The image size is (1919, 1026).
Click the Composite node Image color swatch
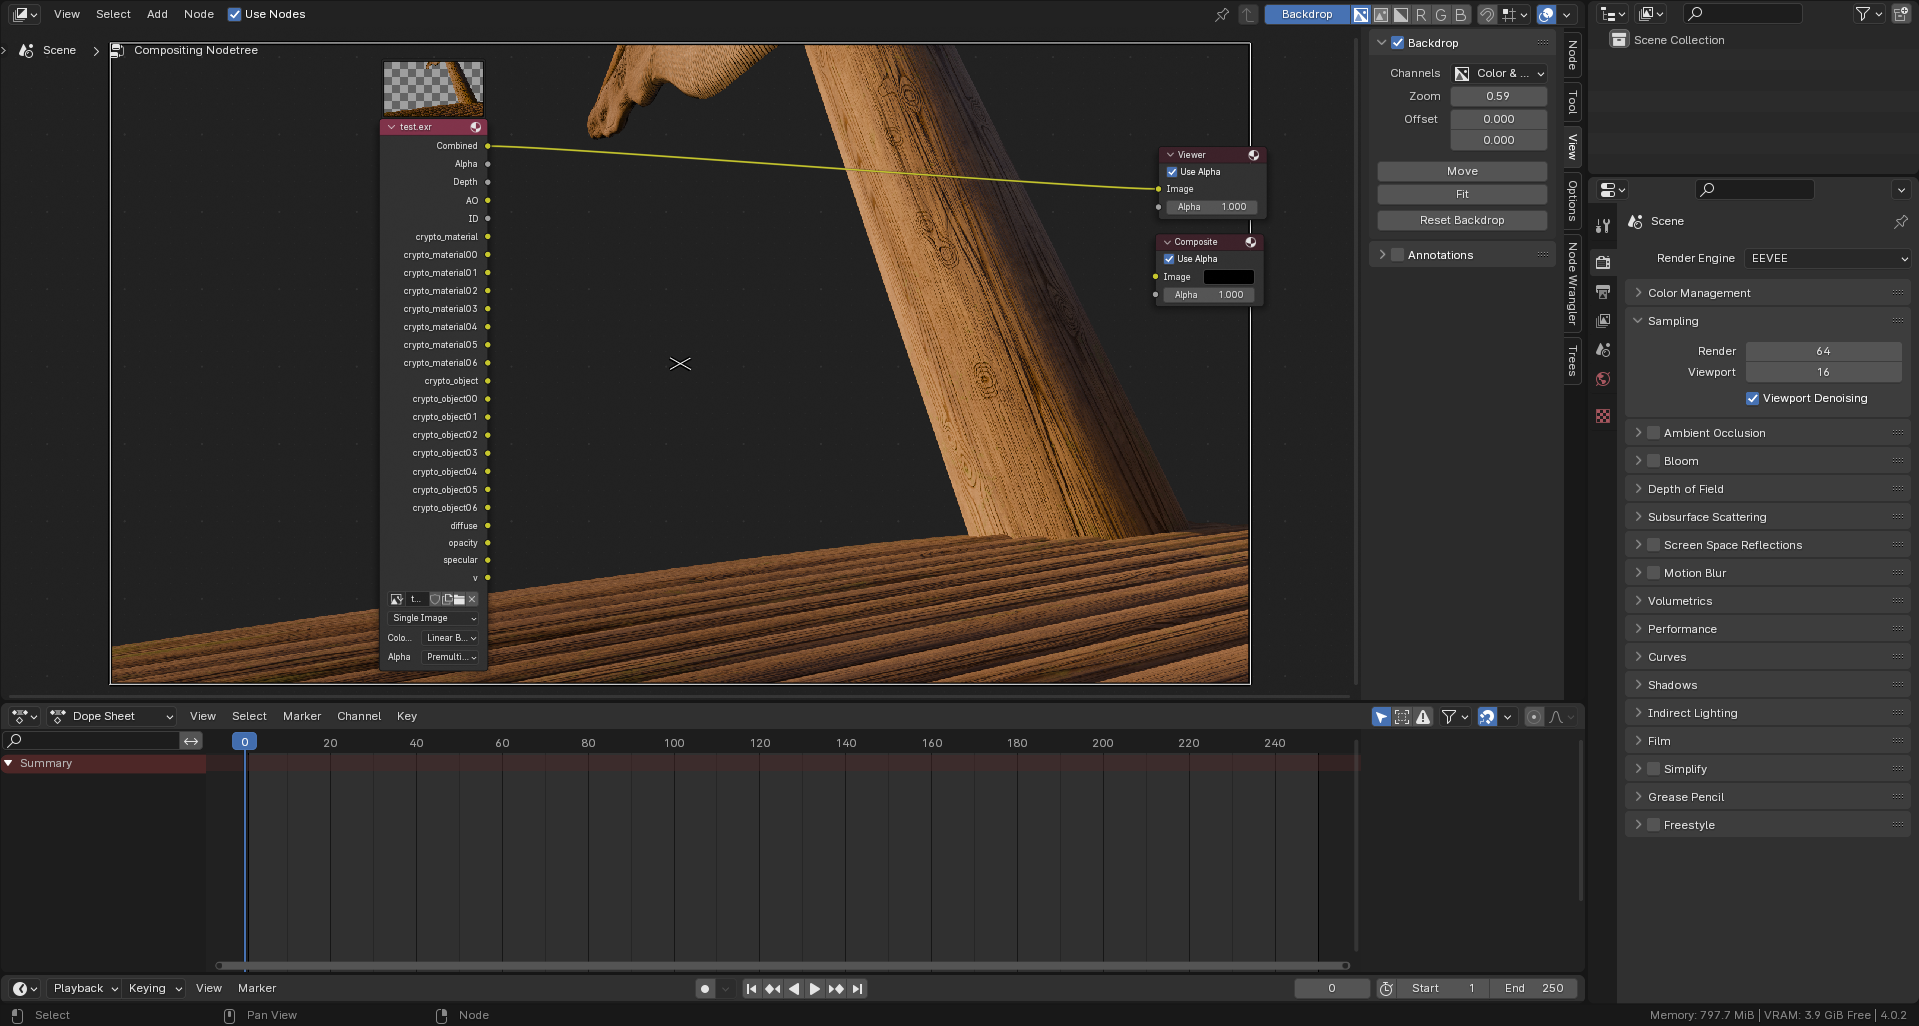pos(1228,277)
